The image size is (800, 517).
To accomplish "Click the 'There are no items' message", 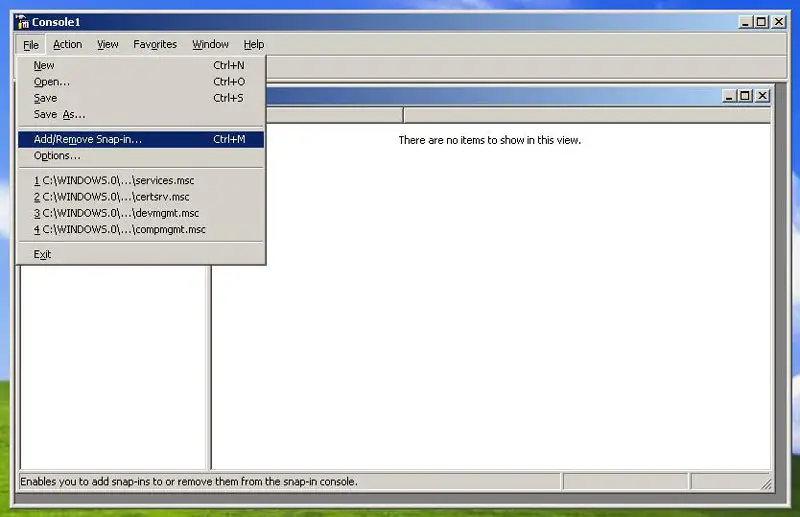I will point(490,140).
